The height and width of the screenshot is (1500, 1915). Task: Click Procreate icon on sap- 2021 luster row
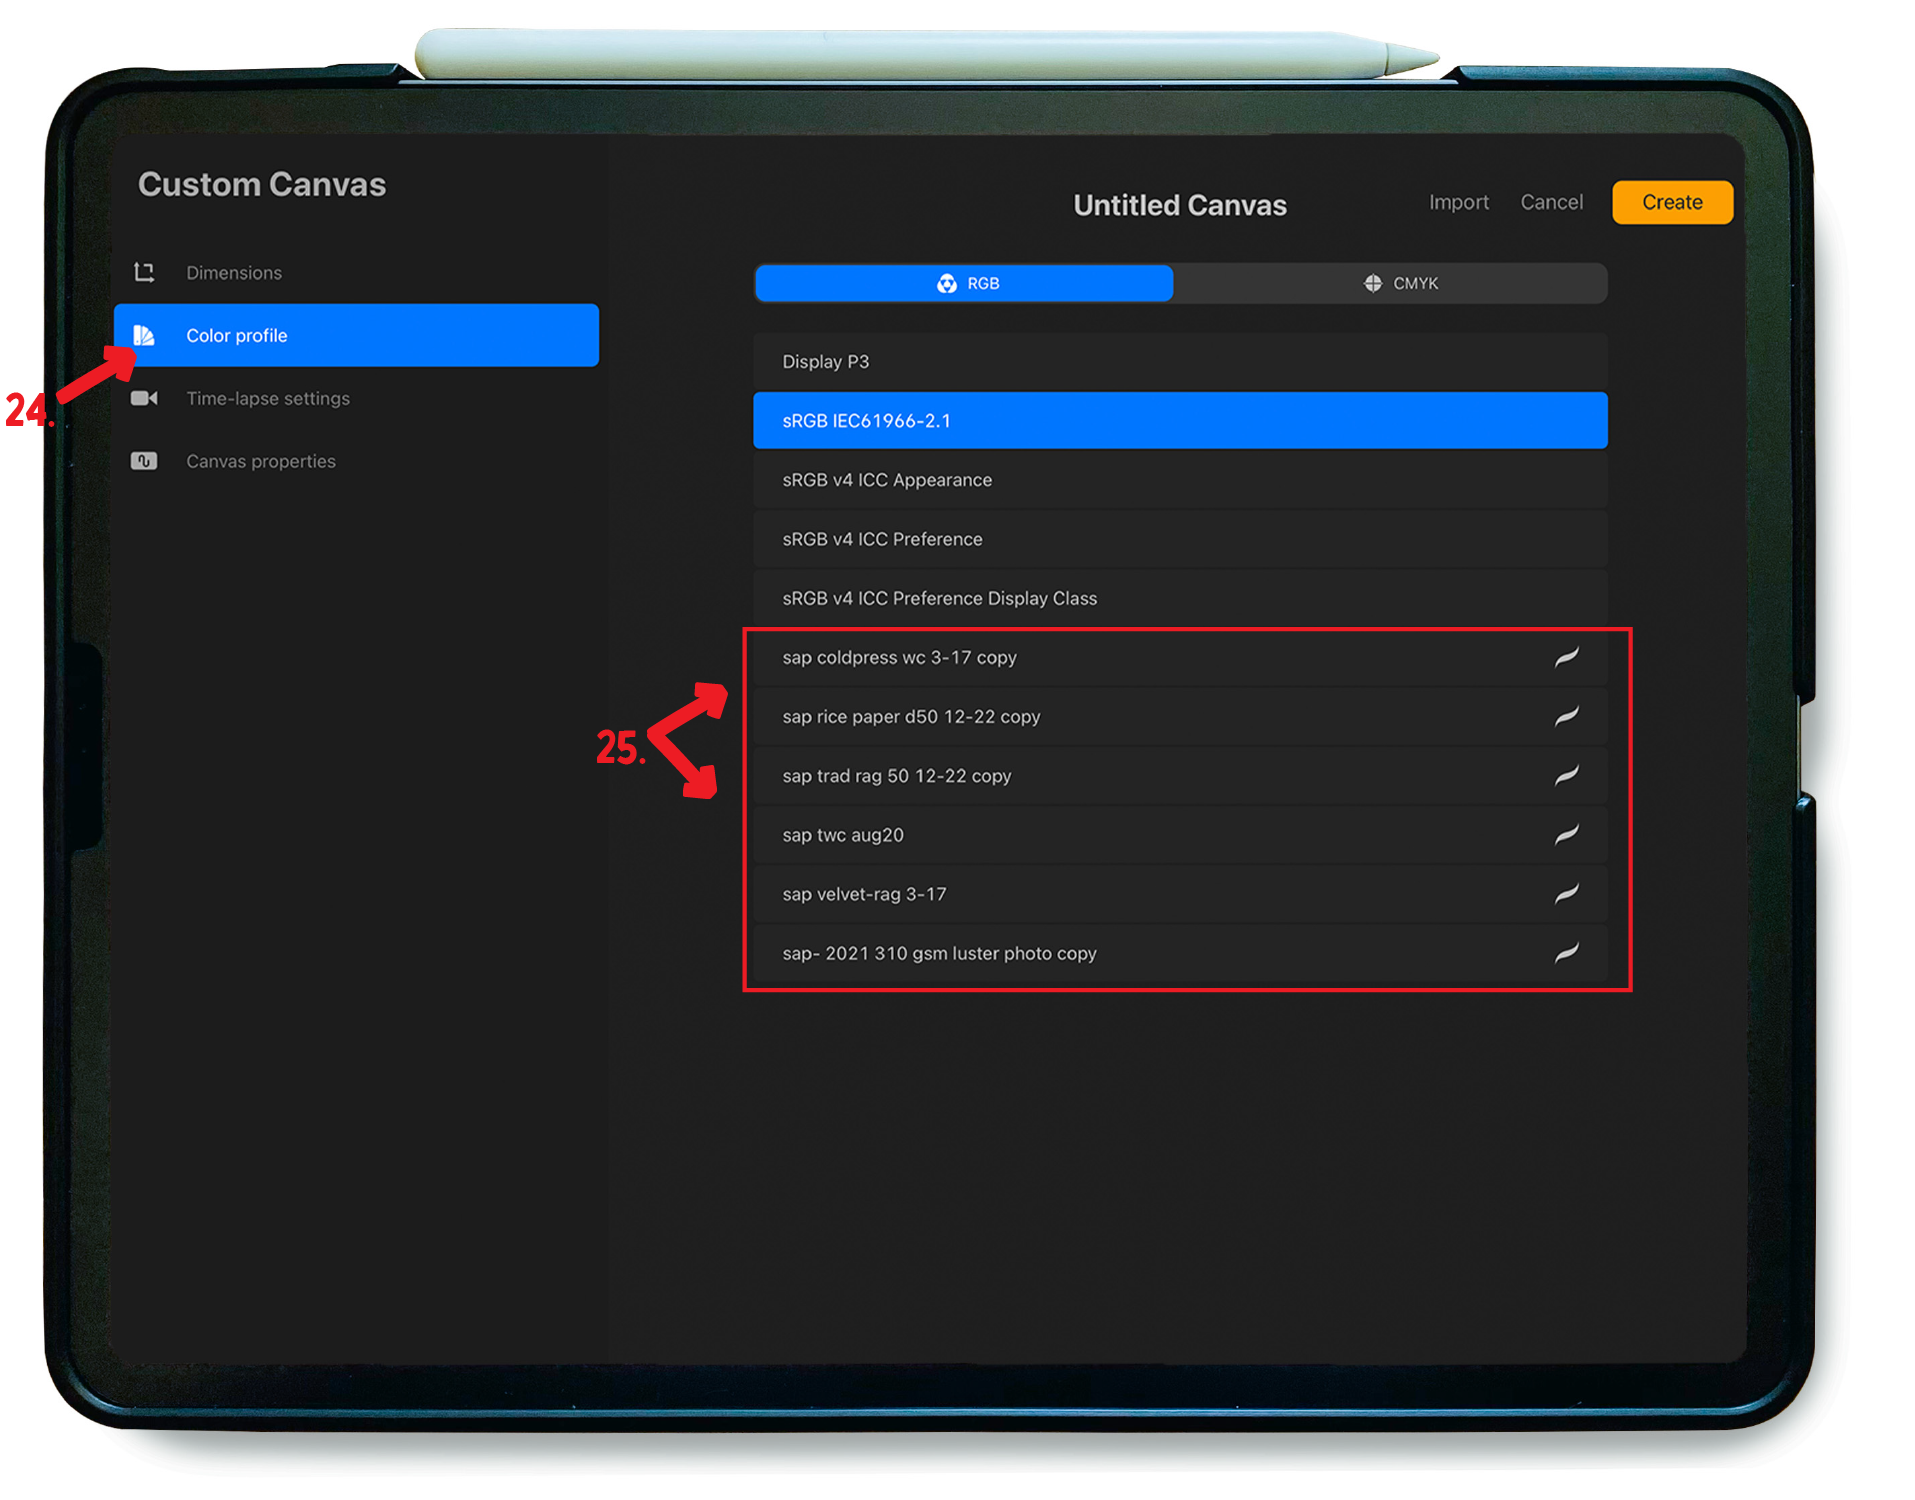point(1566,952)
